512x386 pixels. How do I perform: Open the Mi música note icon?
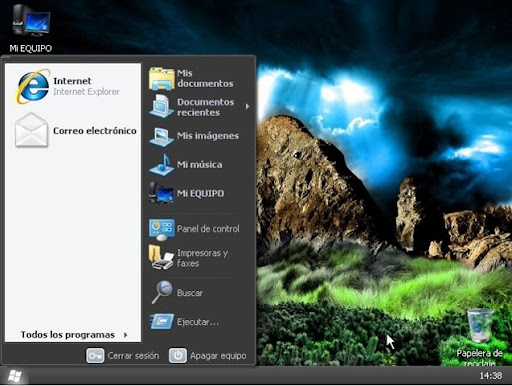click(x=162, y=165)
